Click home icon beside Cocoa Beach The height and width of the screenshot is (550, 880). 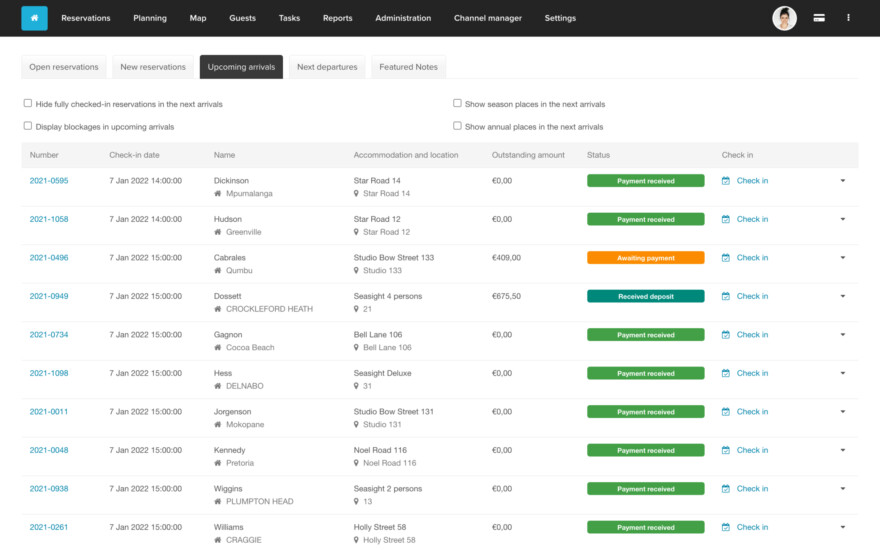218,347
